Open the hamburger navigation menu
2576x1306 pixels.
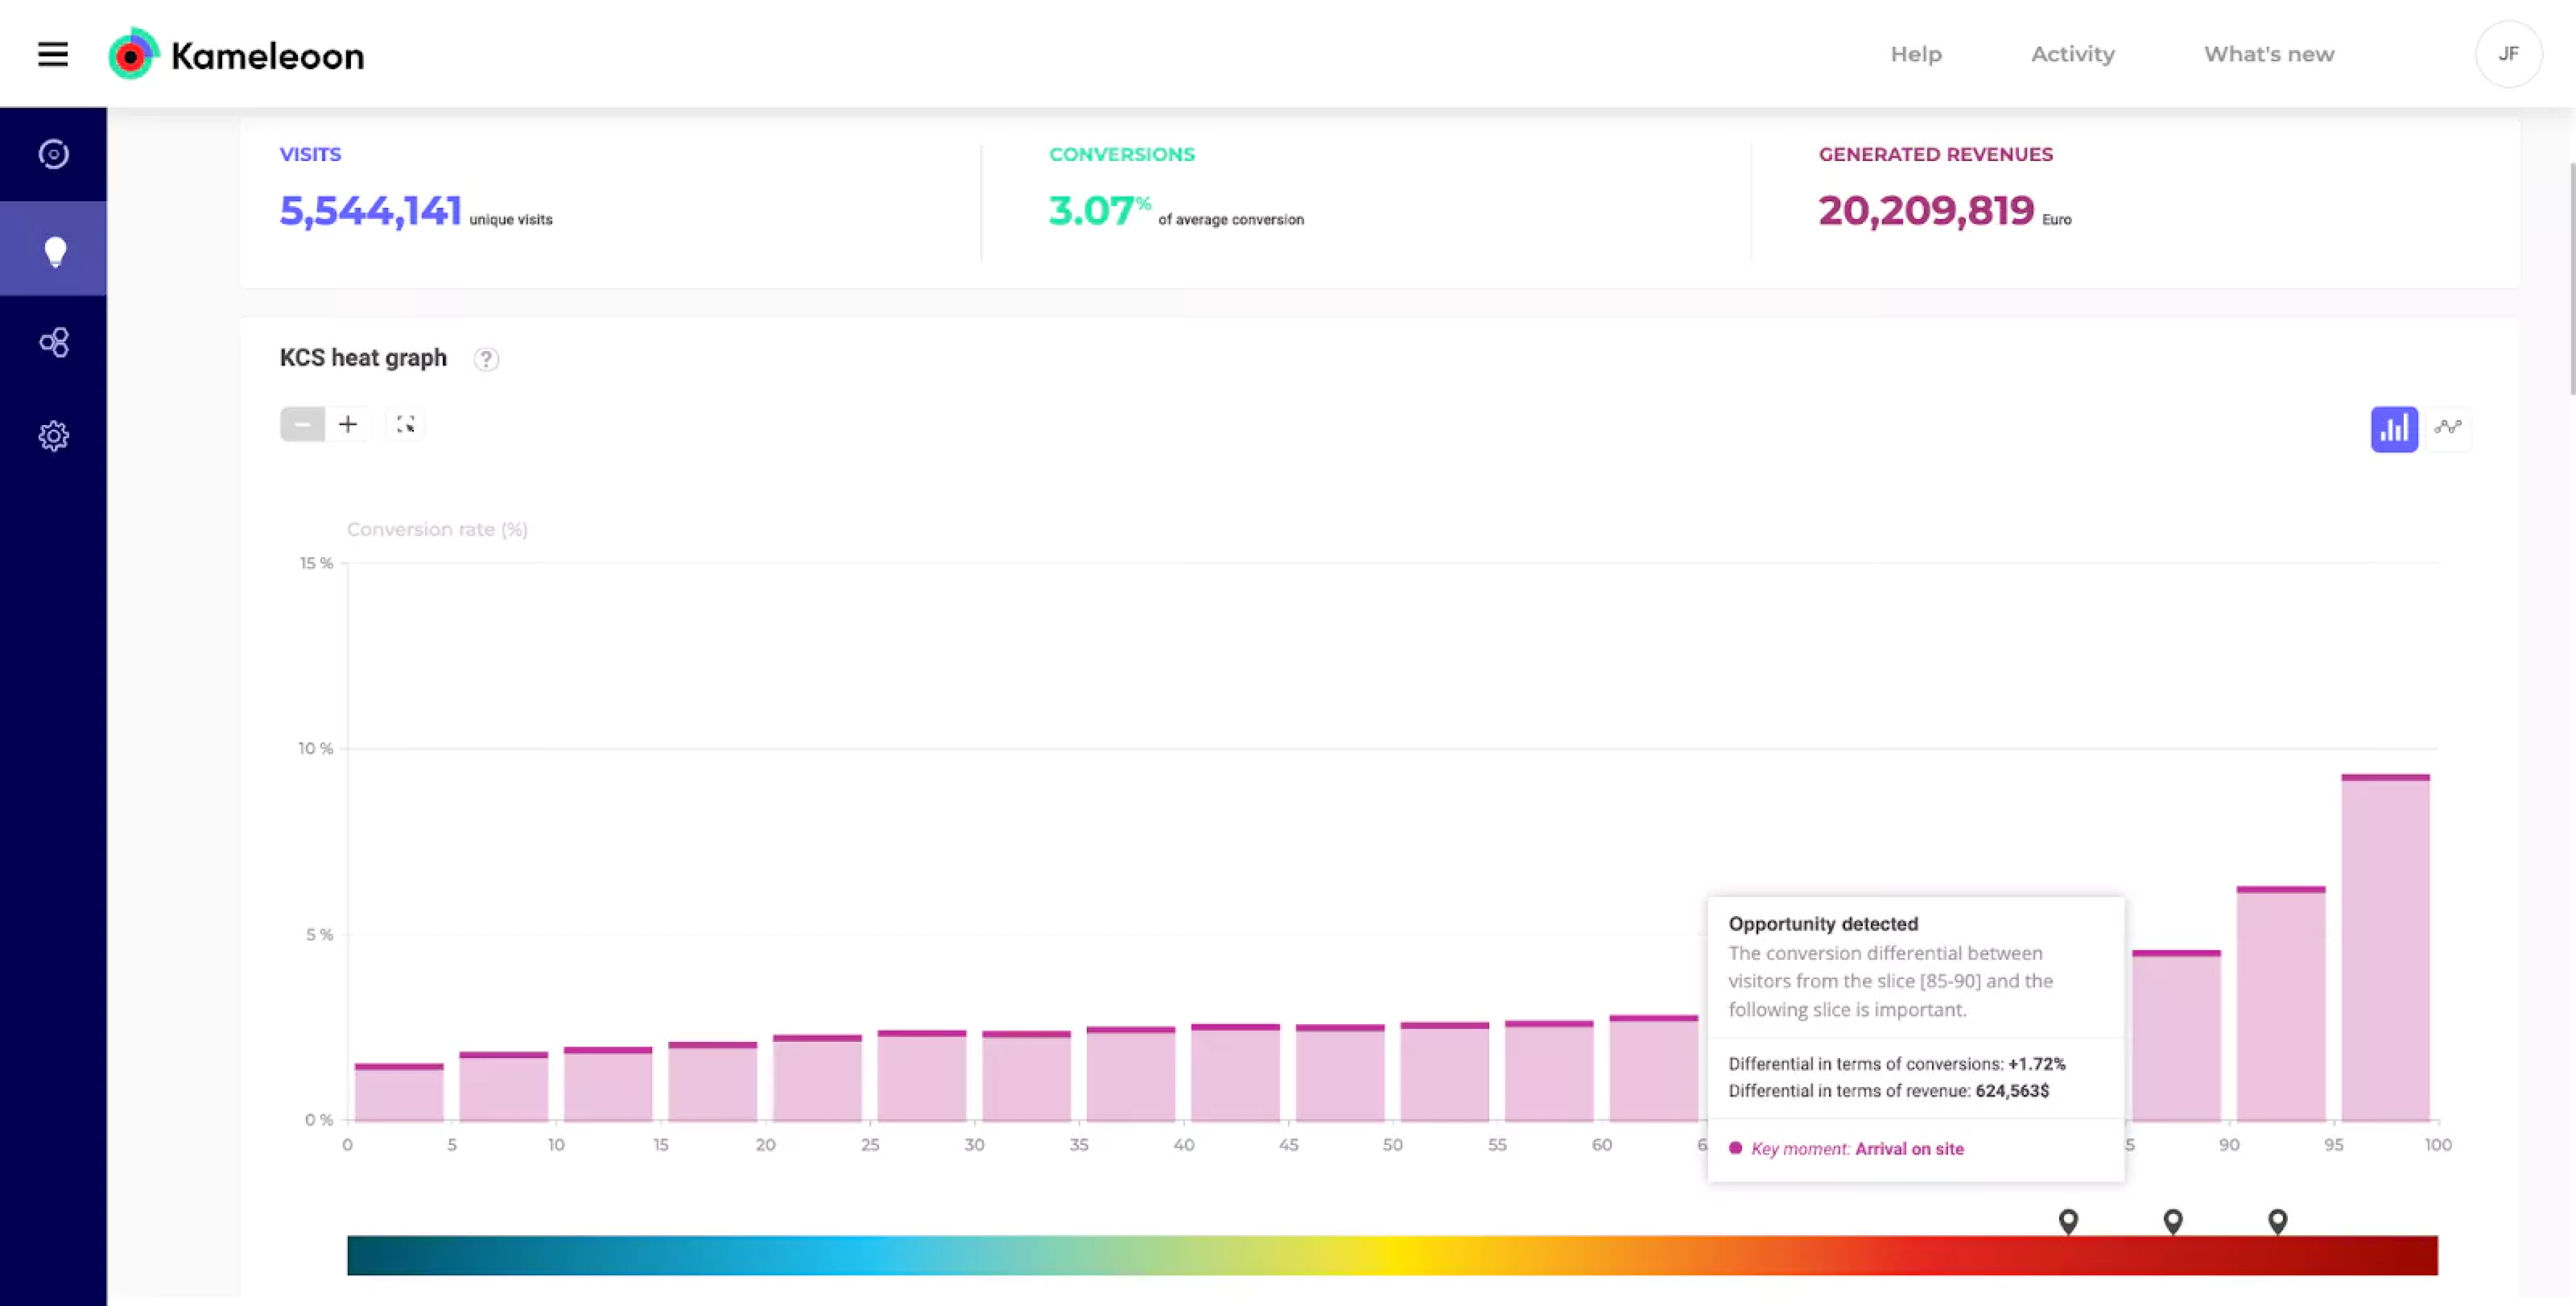coord(52,54)
